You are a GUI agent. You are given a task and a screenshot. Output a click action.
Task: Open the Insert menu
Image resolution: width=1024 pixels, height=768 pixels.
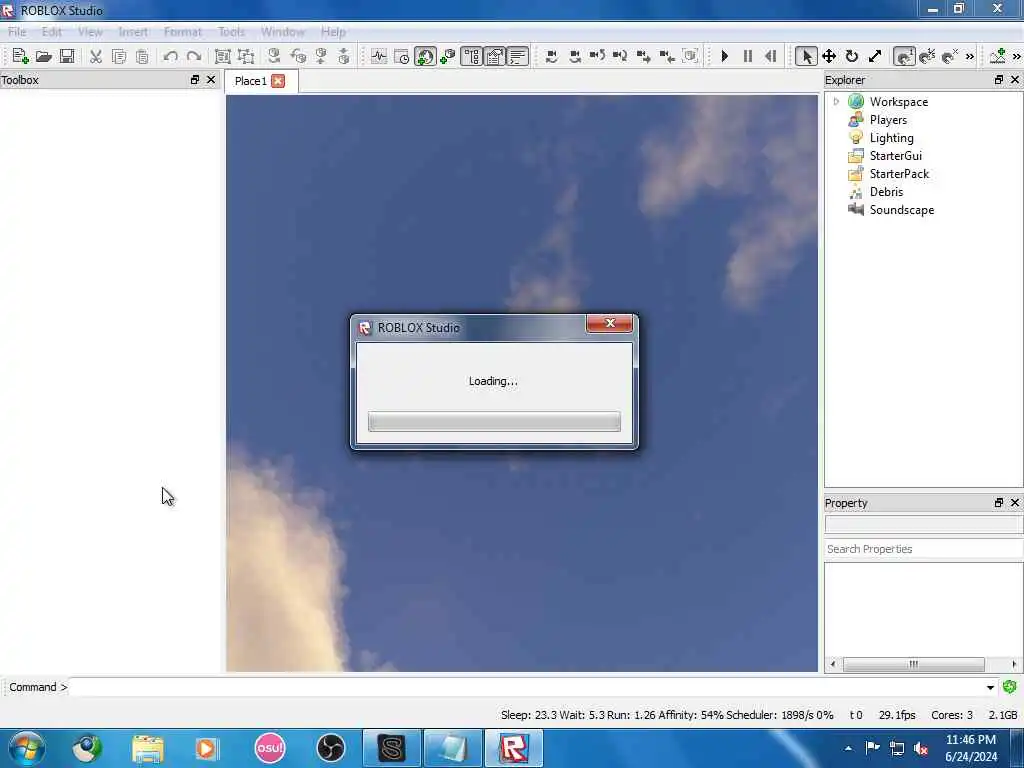click(133, 31)
